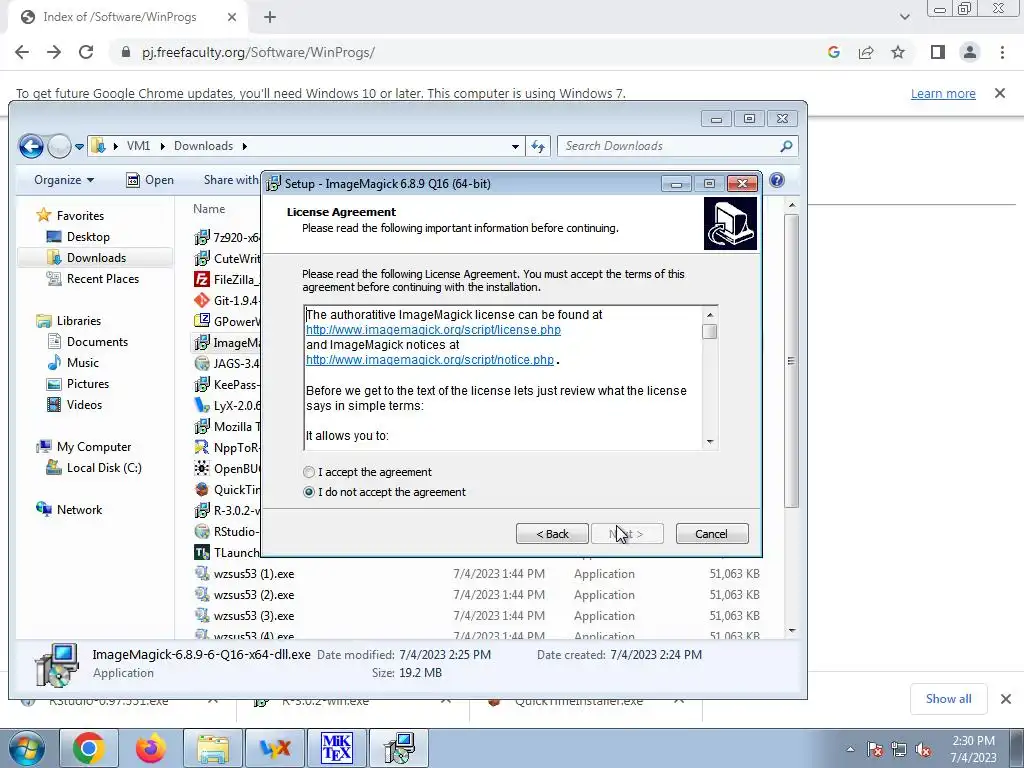
Task: Open Music library
Action: (x=82, y=362)
